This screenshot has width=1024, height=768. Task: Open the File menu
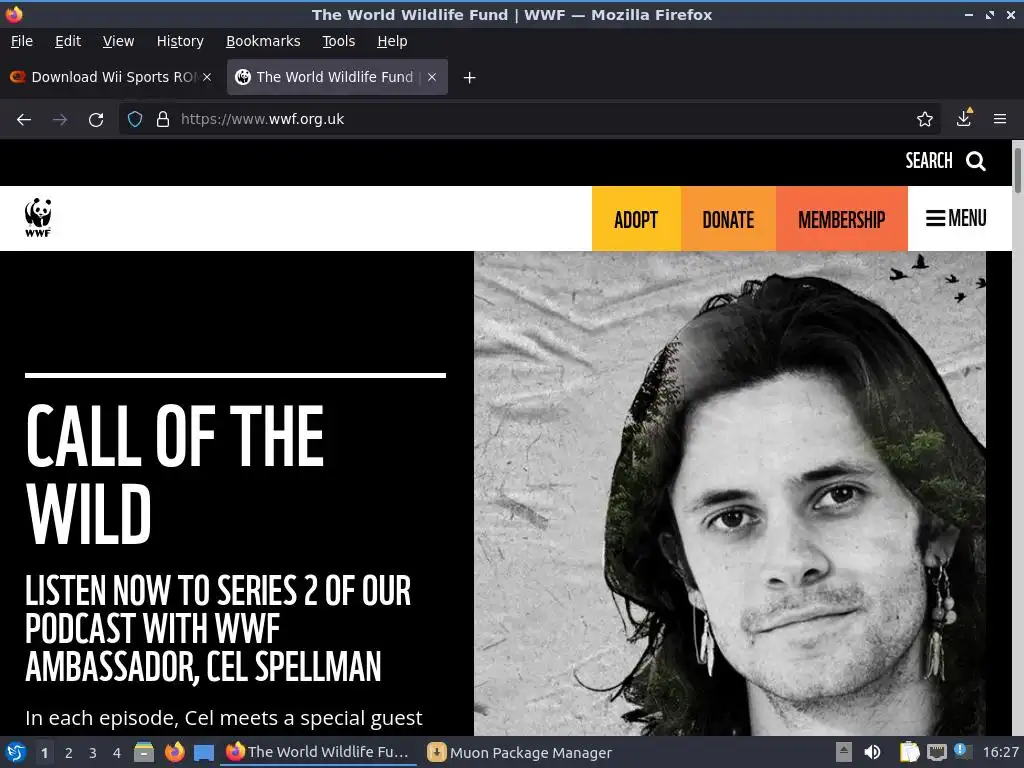(x=22, y=41)
